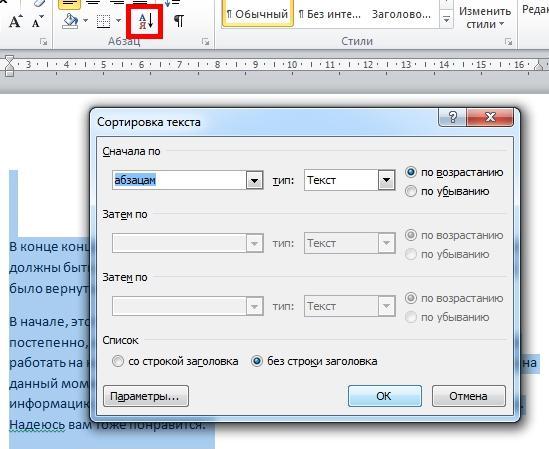
Task: Apply the Обычный style
Action: pos(258,14)
